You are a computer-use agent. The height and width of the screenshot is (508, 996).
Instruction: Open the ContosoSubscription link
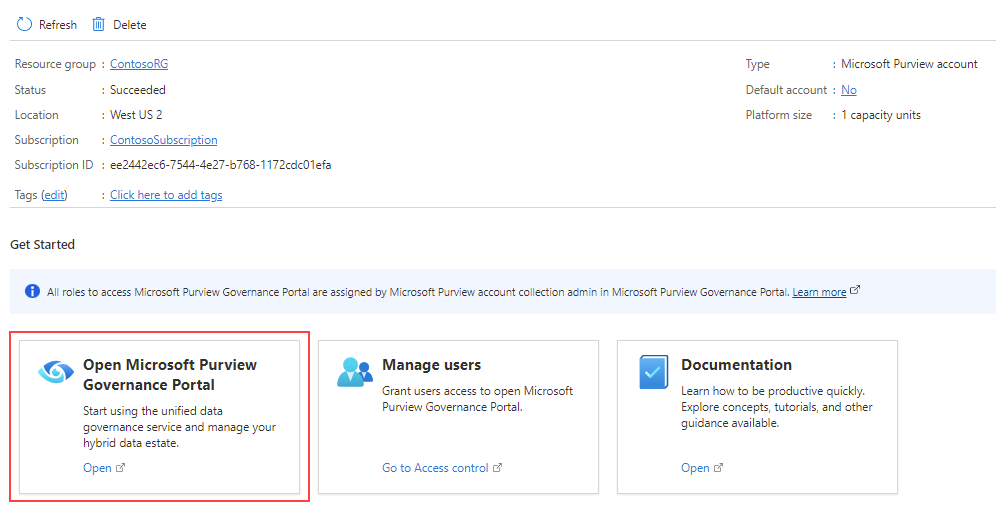click(164, 140)
